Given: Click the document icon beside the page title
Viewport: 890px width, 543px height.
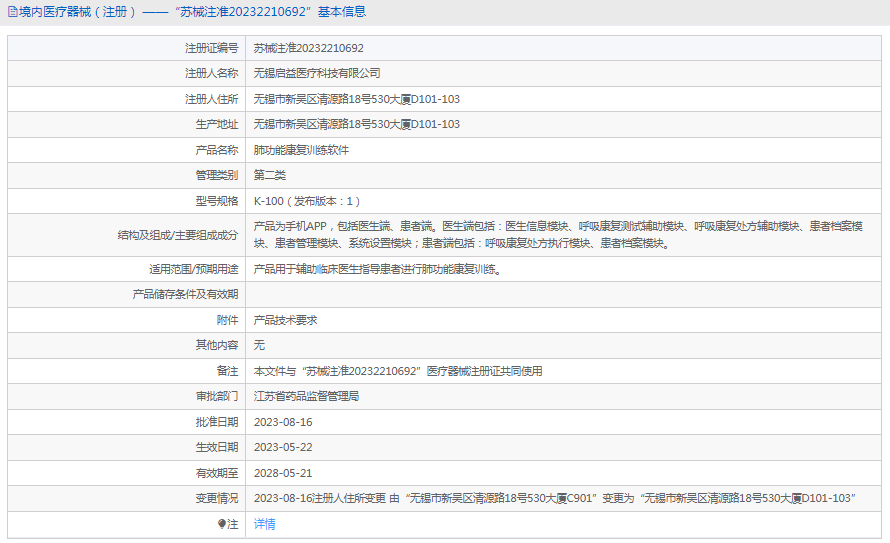Looking at the screenshot, I should coord(12,12).
